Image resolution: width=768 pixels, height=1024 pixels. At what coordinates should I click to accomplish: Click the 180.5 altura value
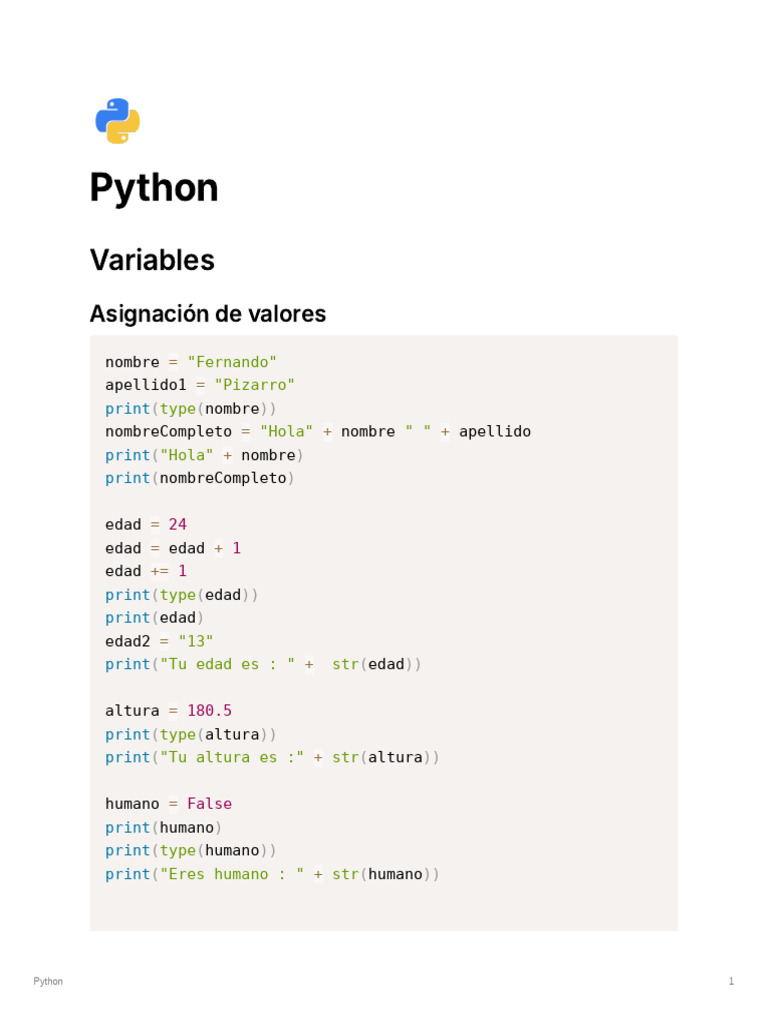point(210,711)
